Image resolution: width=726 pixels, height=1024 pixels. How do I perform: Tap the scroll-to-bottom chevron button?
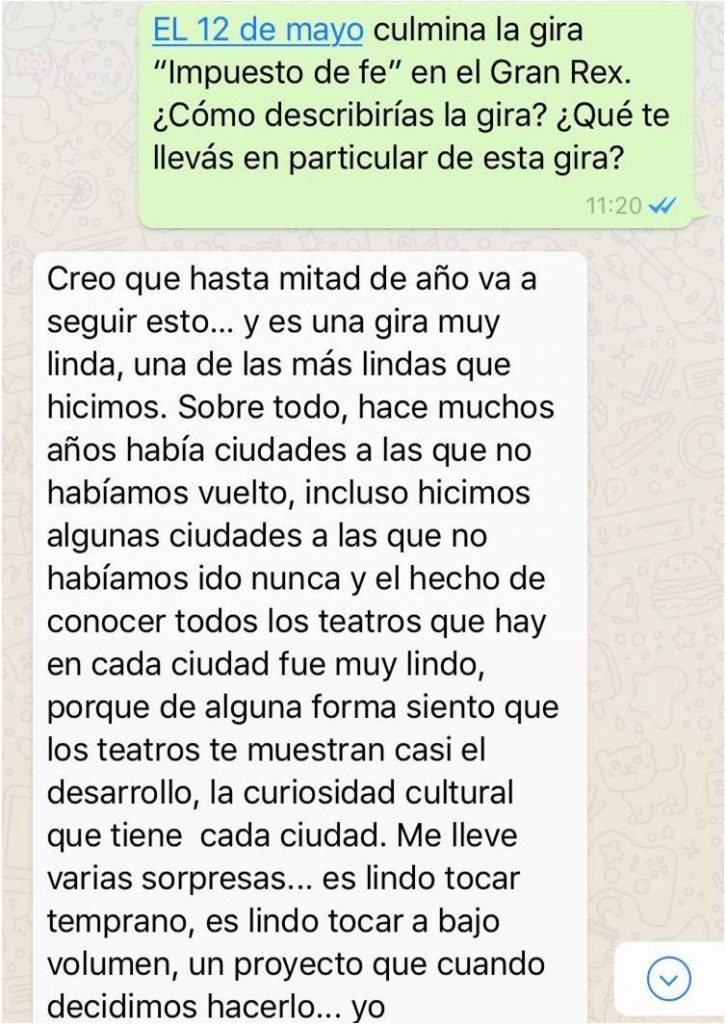tap(668, 978)
